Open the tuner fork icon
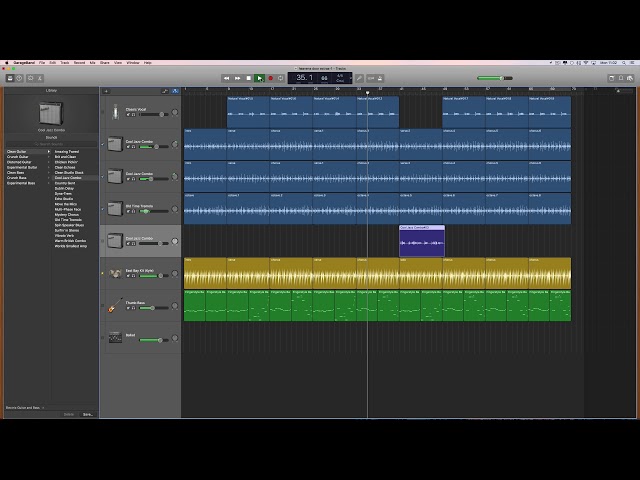The height and width of the screenshot is (480, 640). pos(359,78)
